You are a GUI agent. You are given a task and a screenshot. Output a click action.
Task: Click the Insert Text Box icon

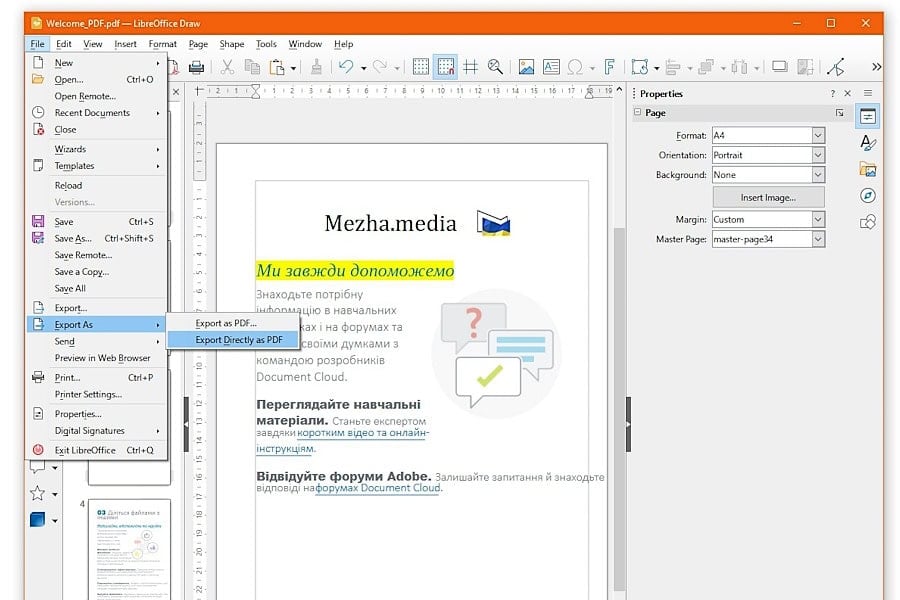point(551,67)
